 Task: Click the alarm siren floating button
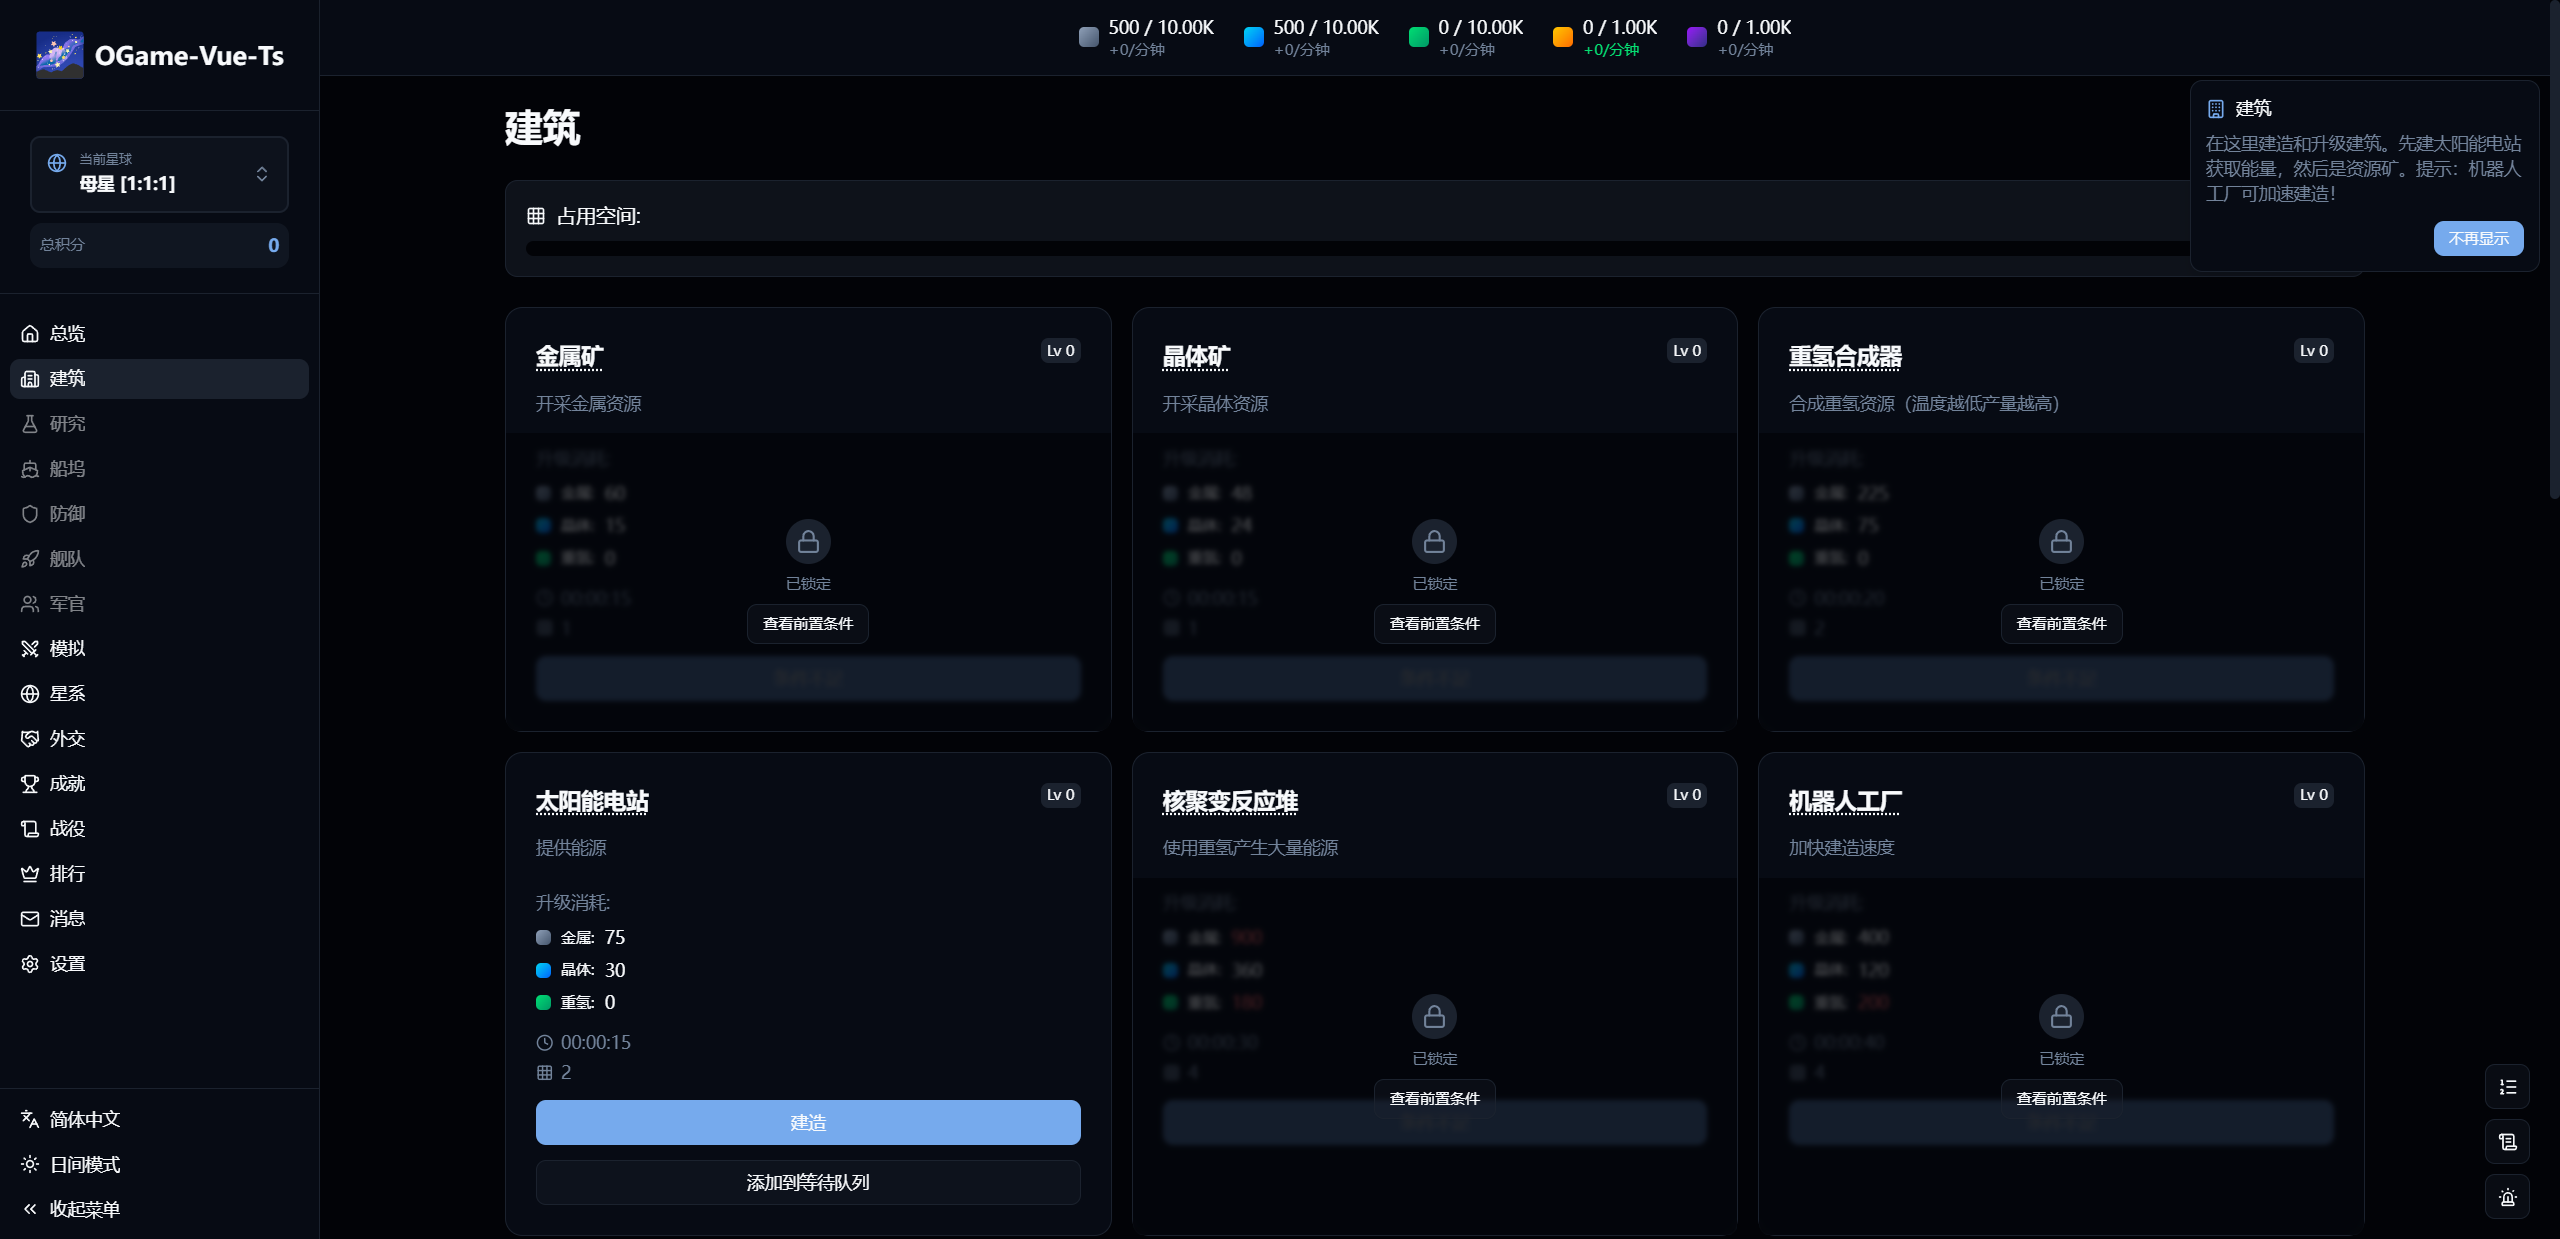pos(2507,1197)
